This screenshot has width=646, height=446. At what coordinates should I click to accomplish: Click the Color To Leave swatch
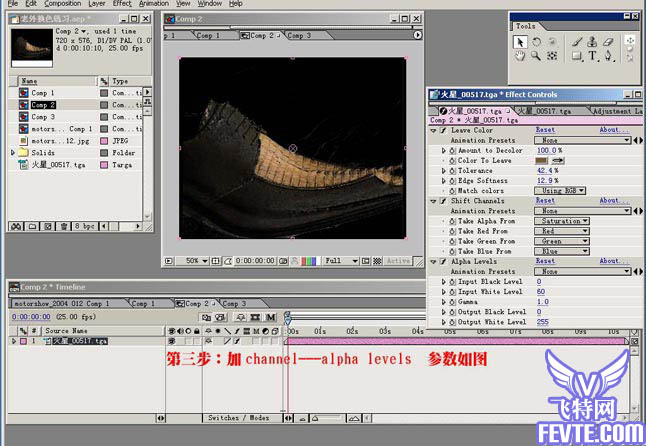click(541, 161)
